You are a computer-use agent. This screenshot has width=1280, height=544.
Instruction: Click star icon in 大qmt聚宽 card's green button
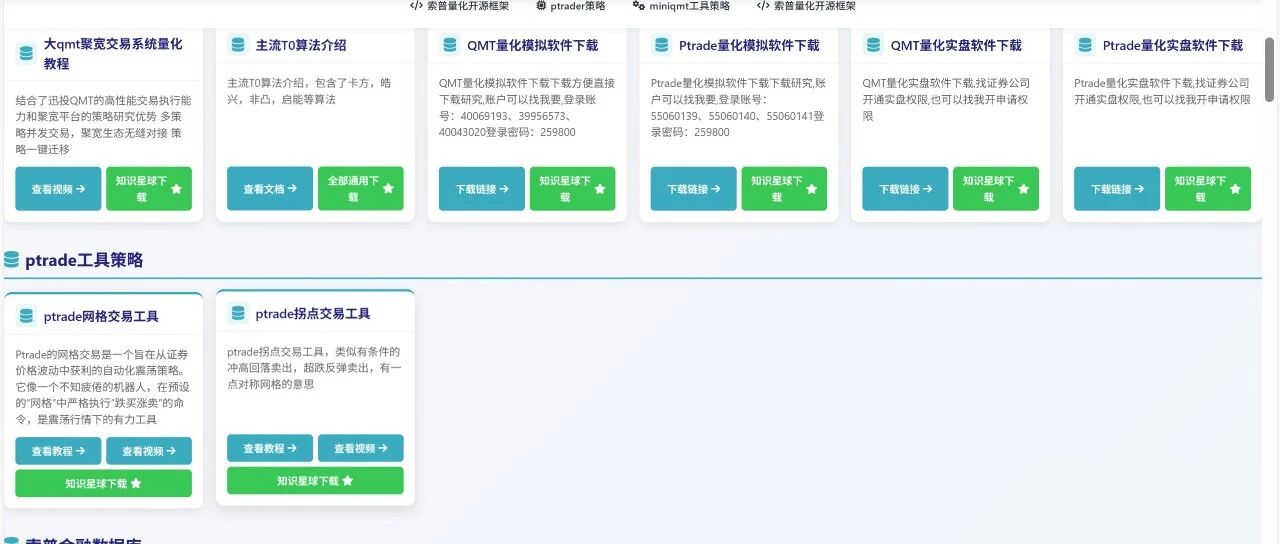[x=176, y=188]
